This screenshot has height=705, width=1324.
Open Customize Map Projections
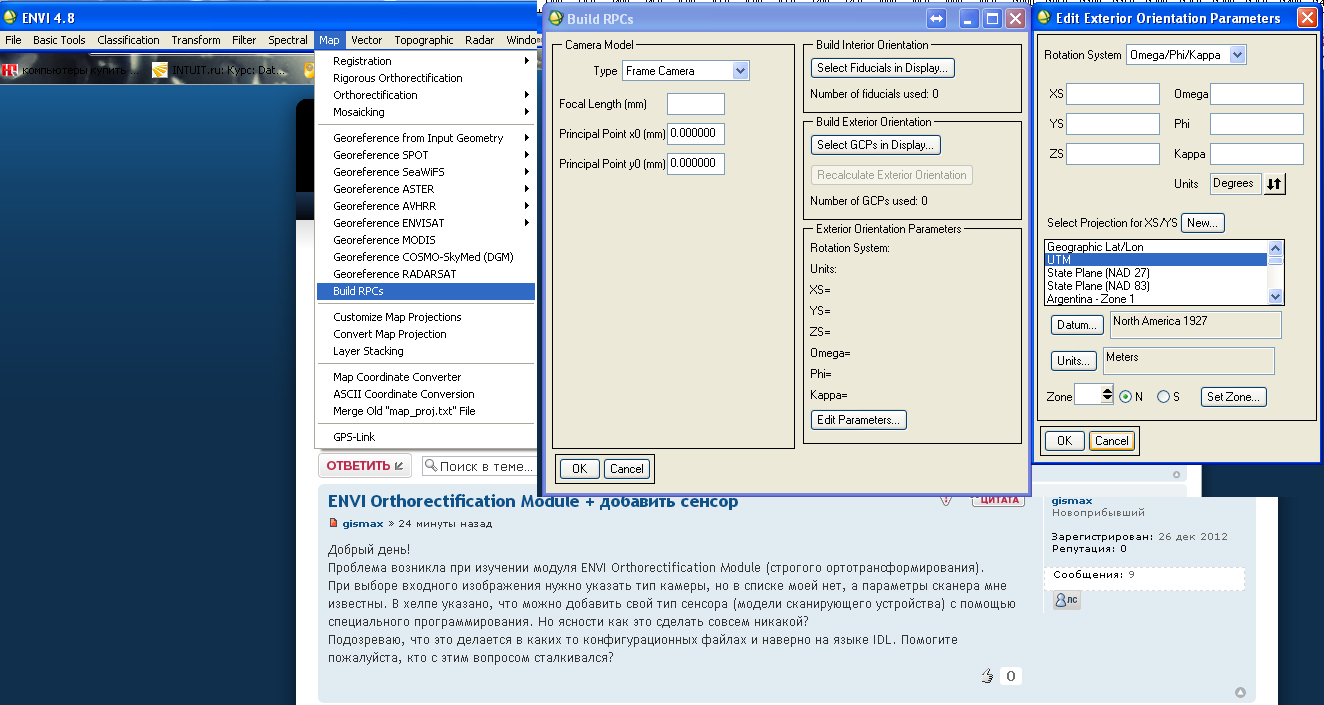pyautogui.click(x=426, y=317)
